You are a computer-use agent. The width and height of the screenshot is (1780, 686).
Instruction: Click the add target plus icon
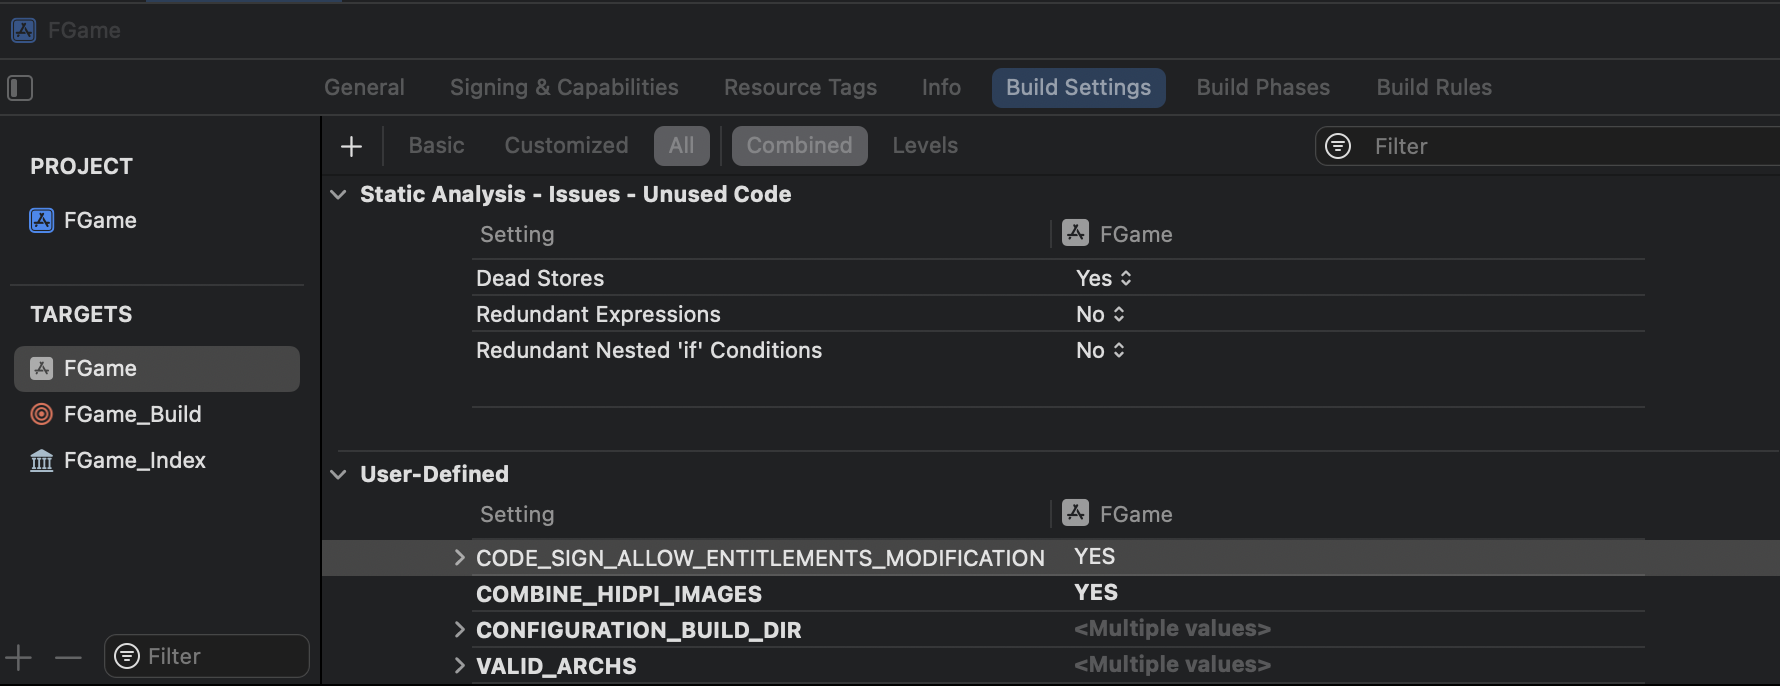click(x=19, y=657)
